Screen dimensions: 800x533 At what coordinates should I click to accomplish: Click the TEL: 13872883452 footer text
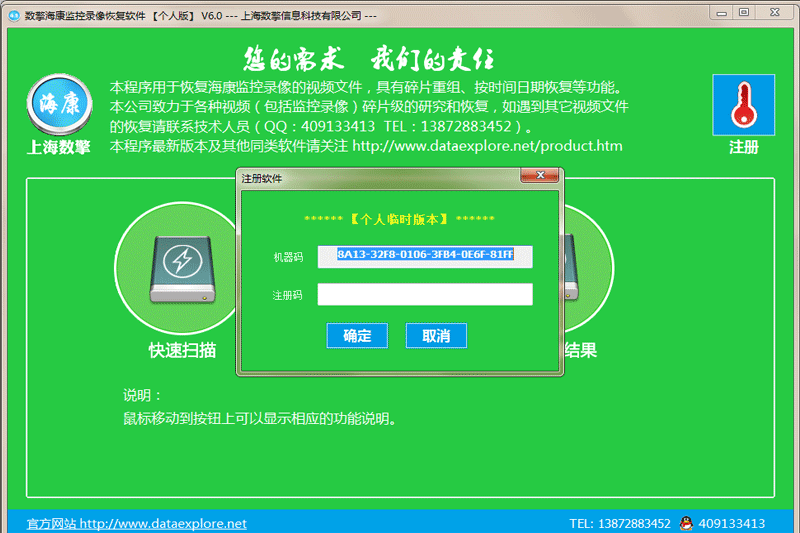[620, 523]
